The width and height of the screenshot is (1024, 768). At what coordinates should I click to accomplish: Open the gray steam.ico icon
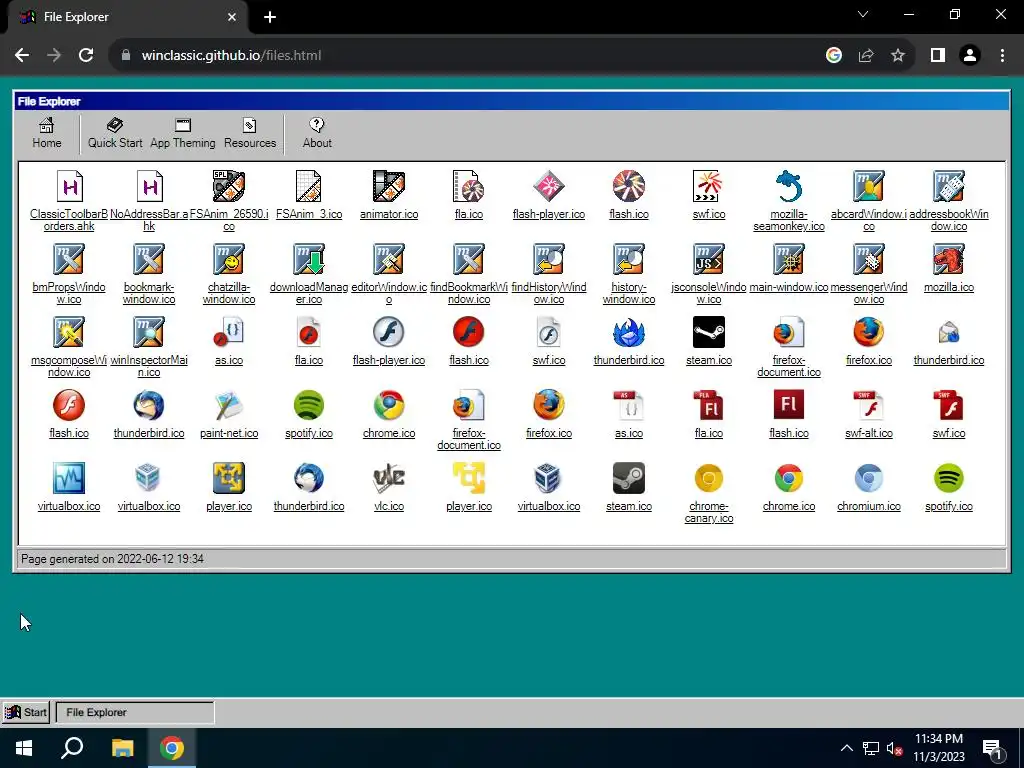629,479
